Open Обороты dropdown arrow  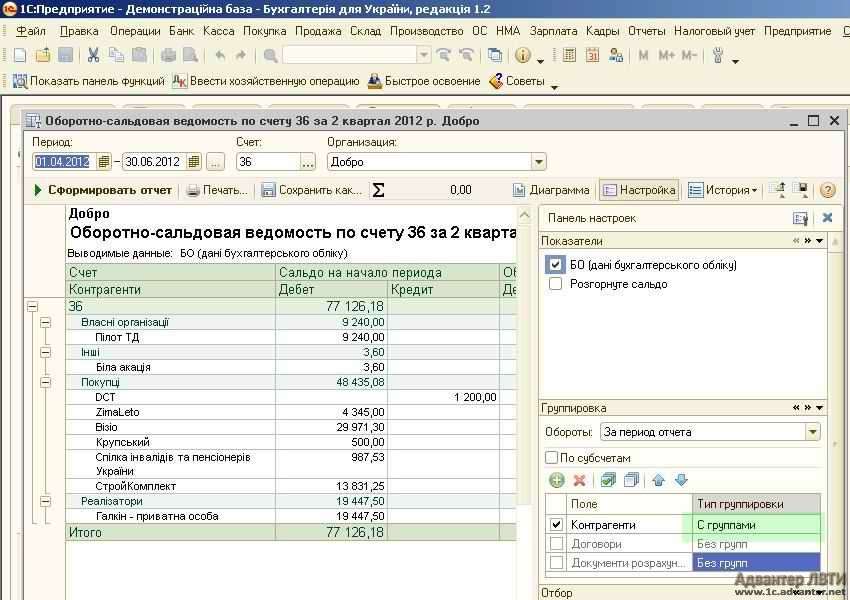coord(813,432)
